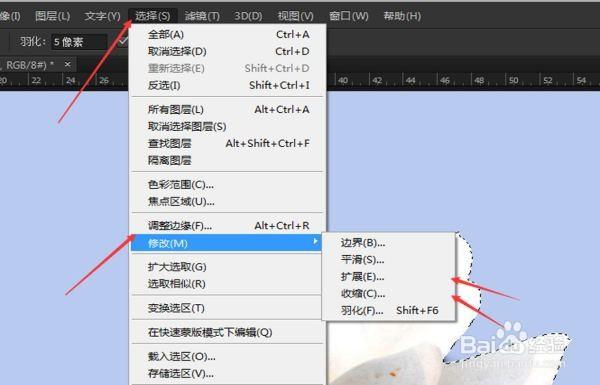Screen dimensions: 600x385
Task: Open 色彩范围(C) color range dialog
Action: click(228, 185)
